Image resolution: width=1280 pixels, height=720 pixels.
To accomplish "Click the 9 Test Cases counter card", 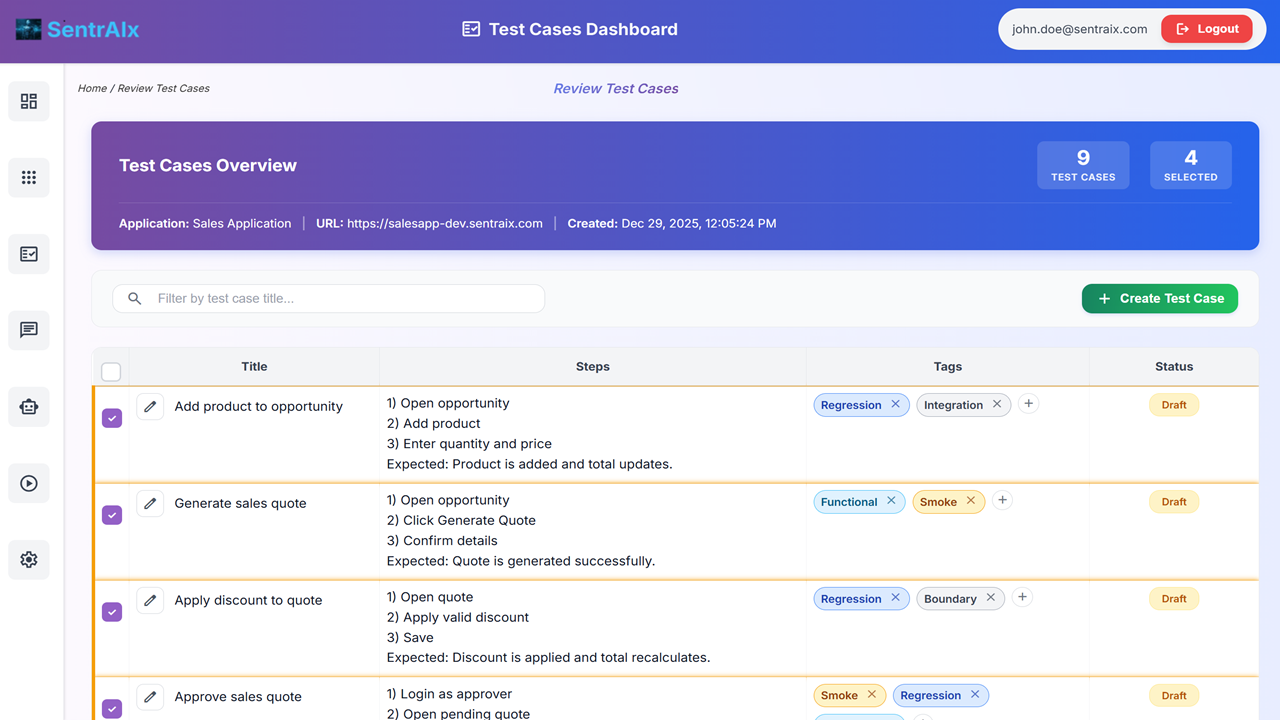I will (1083, 165).
